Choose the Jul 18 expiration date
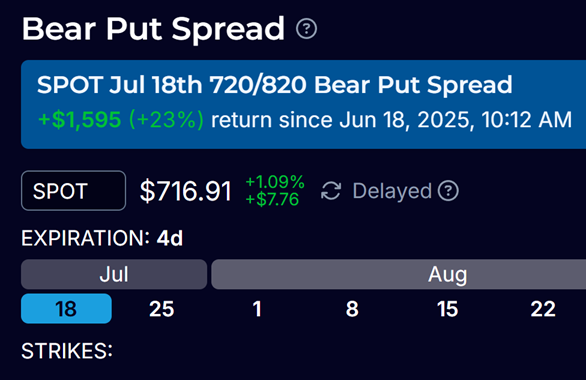The width and height of the screenshot is (586, 380). [x=66, y=309]
